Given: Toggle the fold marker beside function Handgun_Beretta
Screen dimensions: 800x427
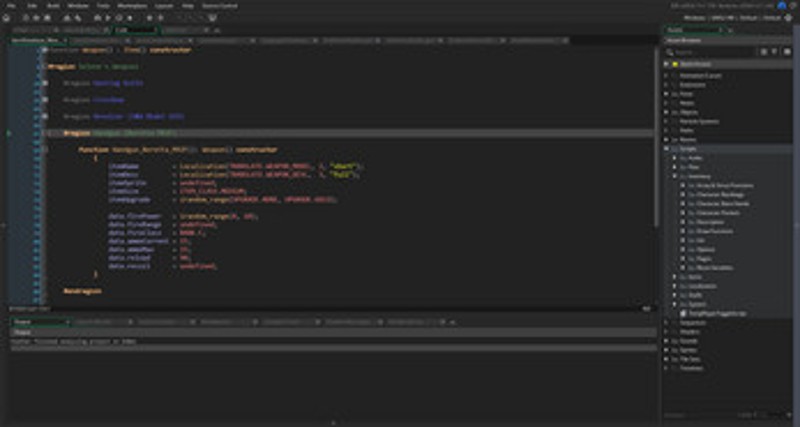Looking at the screenshot, I should pos(46,147).
